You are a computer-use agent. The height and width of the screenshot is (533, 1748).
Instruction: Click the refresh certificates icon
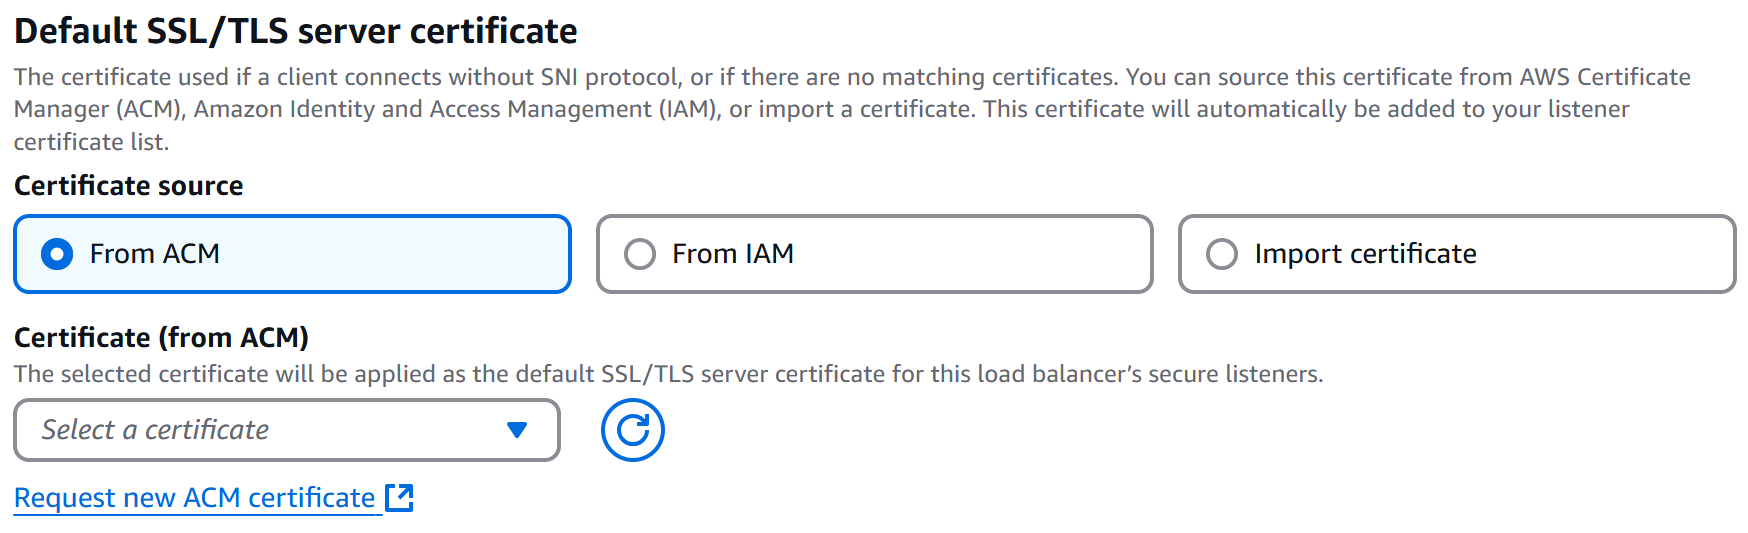pyautogui.click(x=633, y=430)
